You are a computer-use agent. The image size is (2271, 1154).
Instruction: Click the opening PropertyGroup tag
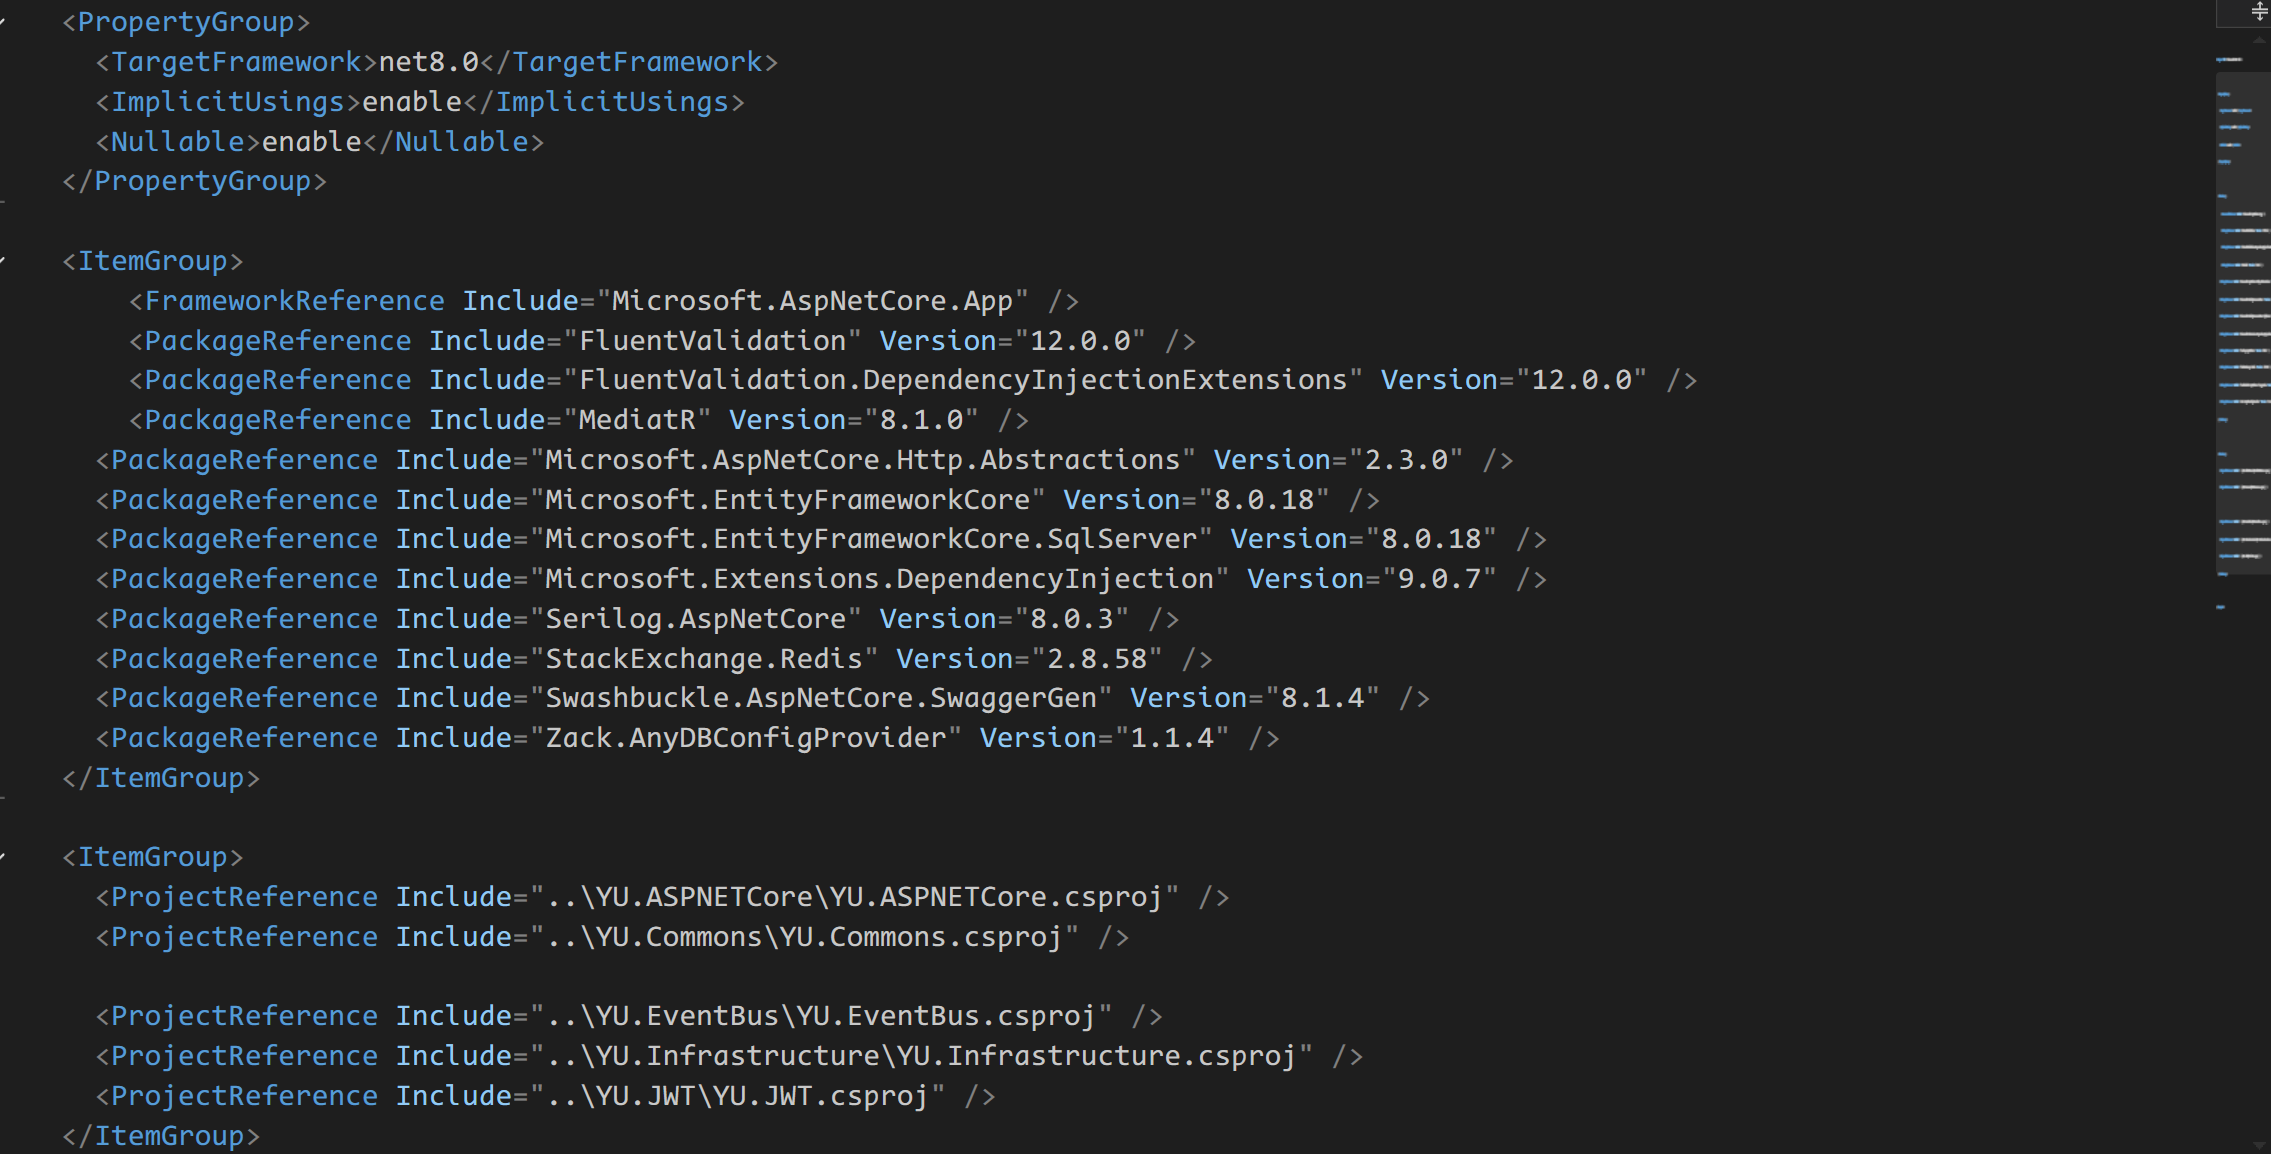(186, 22)
